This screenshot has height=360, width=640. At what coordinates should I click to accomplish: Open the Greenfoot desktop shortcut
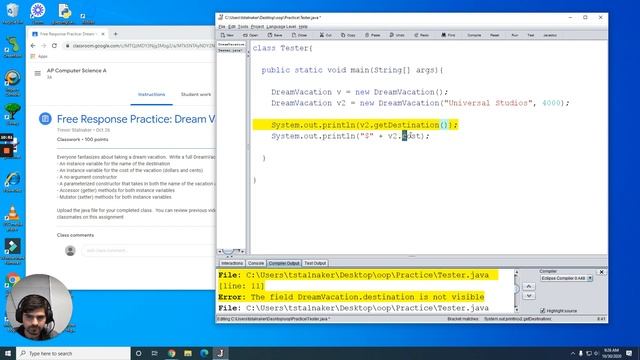click(x=13, y=47)
